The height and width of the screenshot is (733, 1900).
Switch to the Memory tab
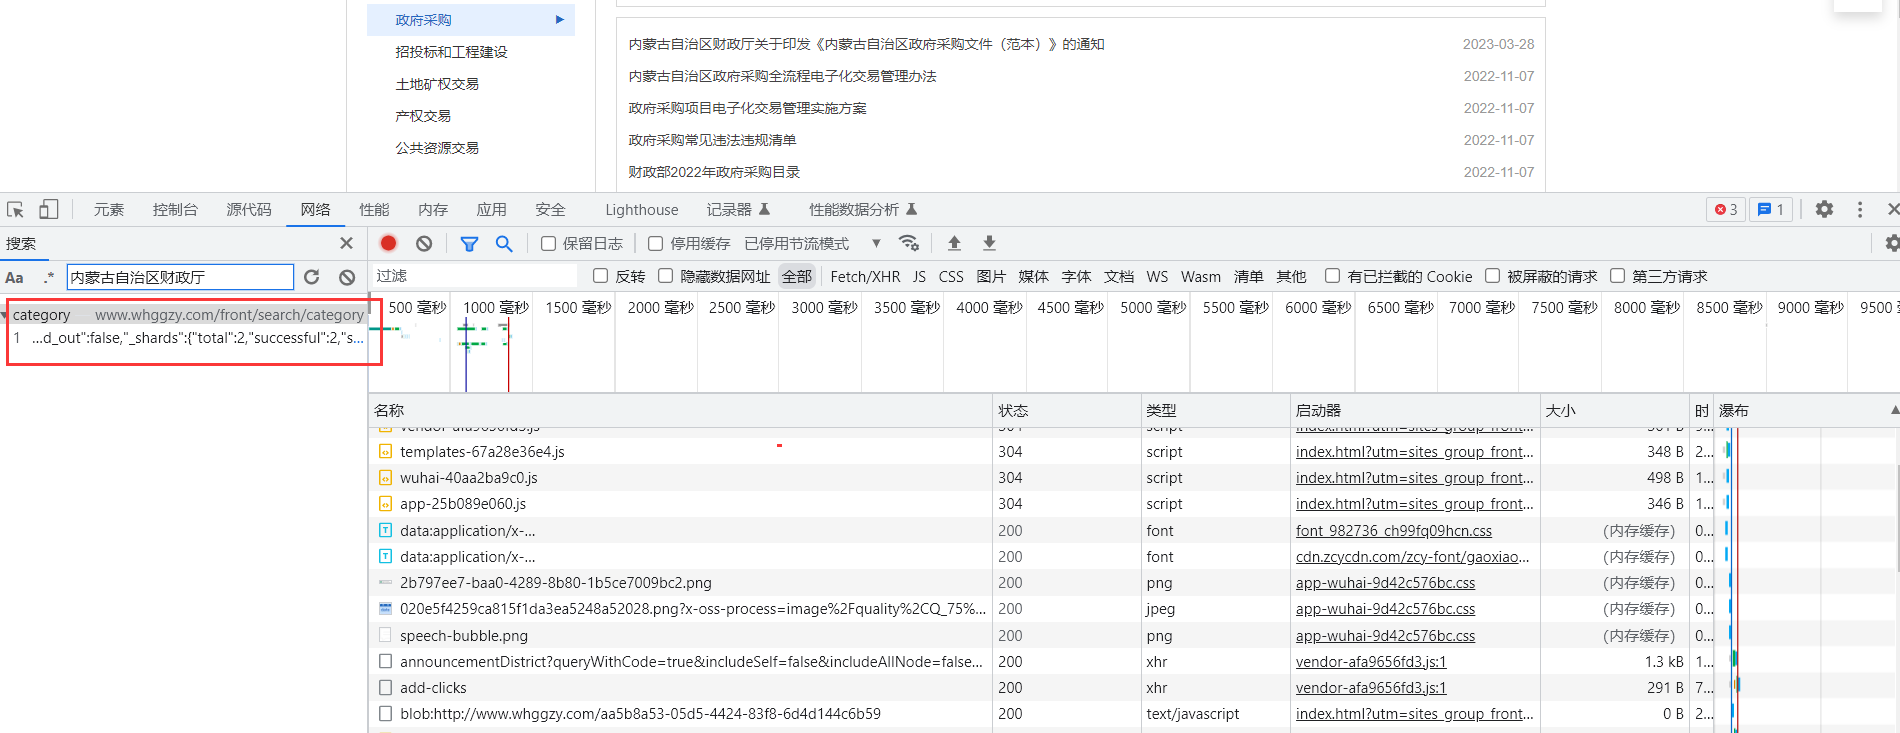tap(433, 209)
